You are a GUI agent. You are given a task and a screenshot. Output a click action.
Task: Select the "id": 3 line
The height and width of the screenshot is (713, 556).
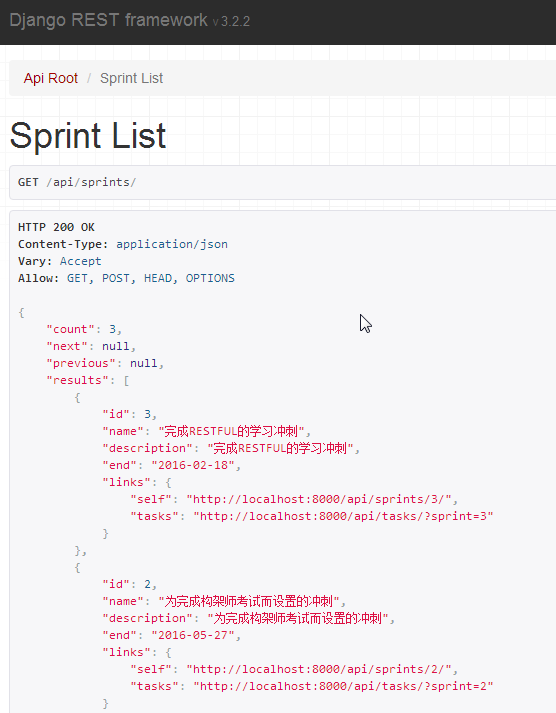point(130,414)
